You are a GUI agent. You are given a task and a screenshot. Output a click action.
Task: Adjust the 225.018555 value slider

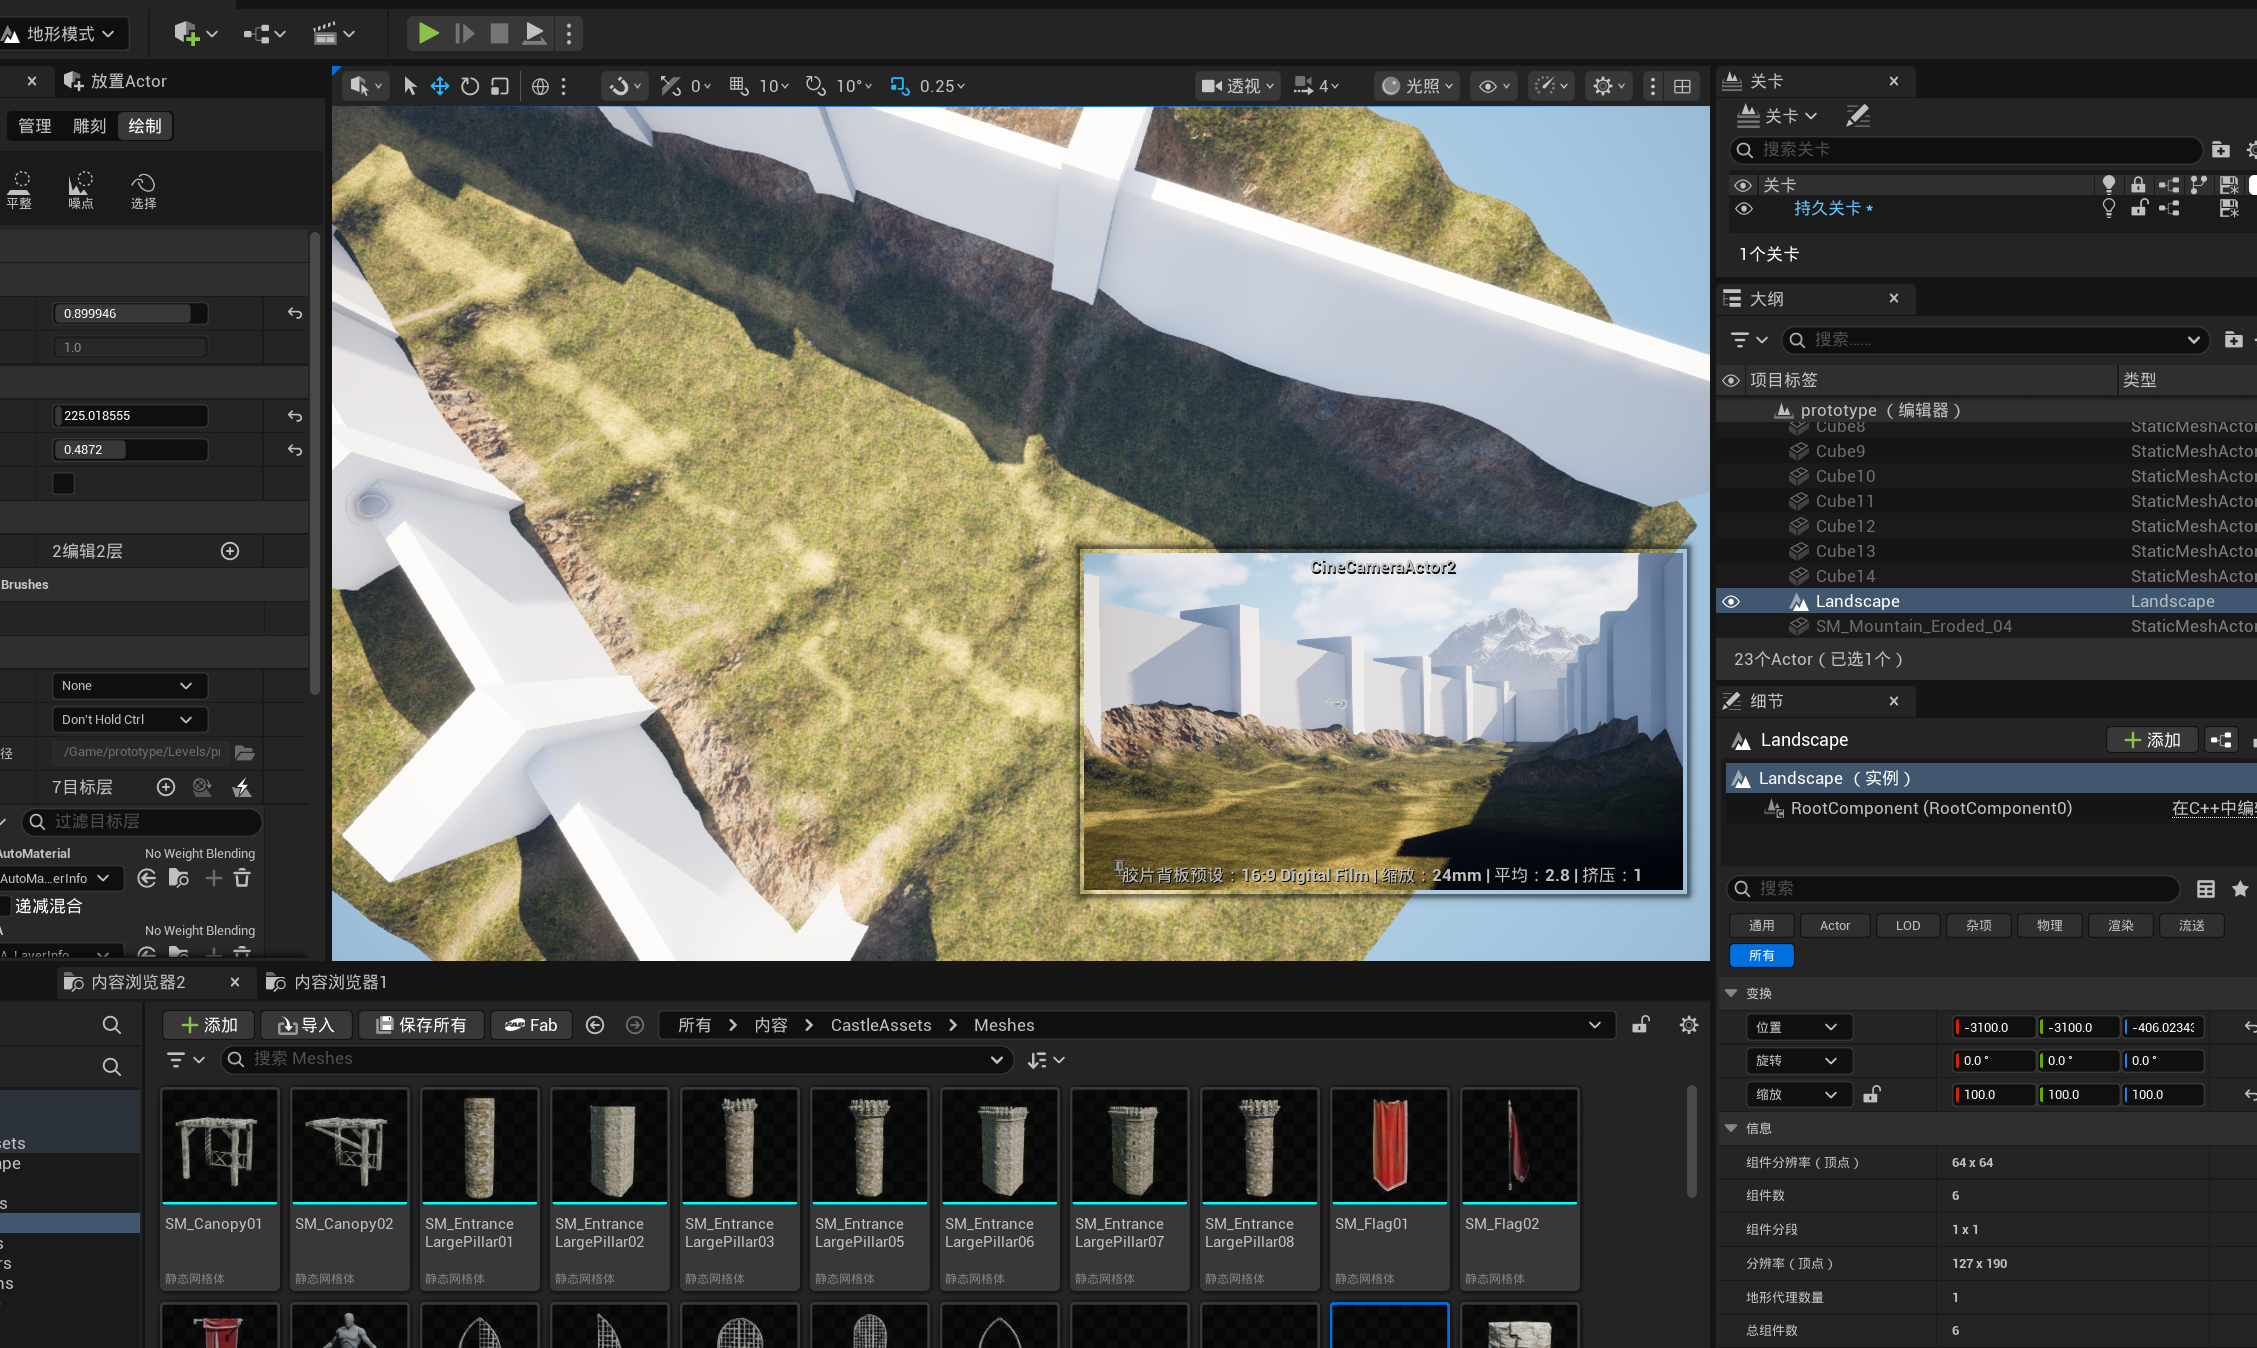[130, 415]
